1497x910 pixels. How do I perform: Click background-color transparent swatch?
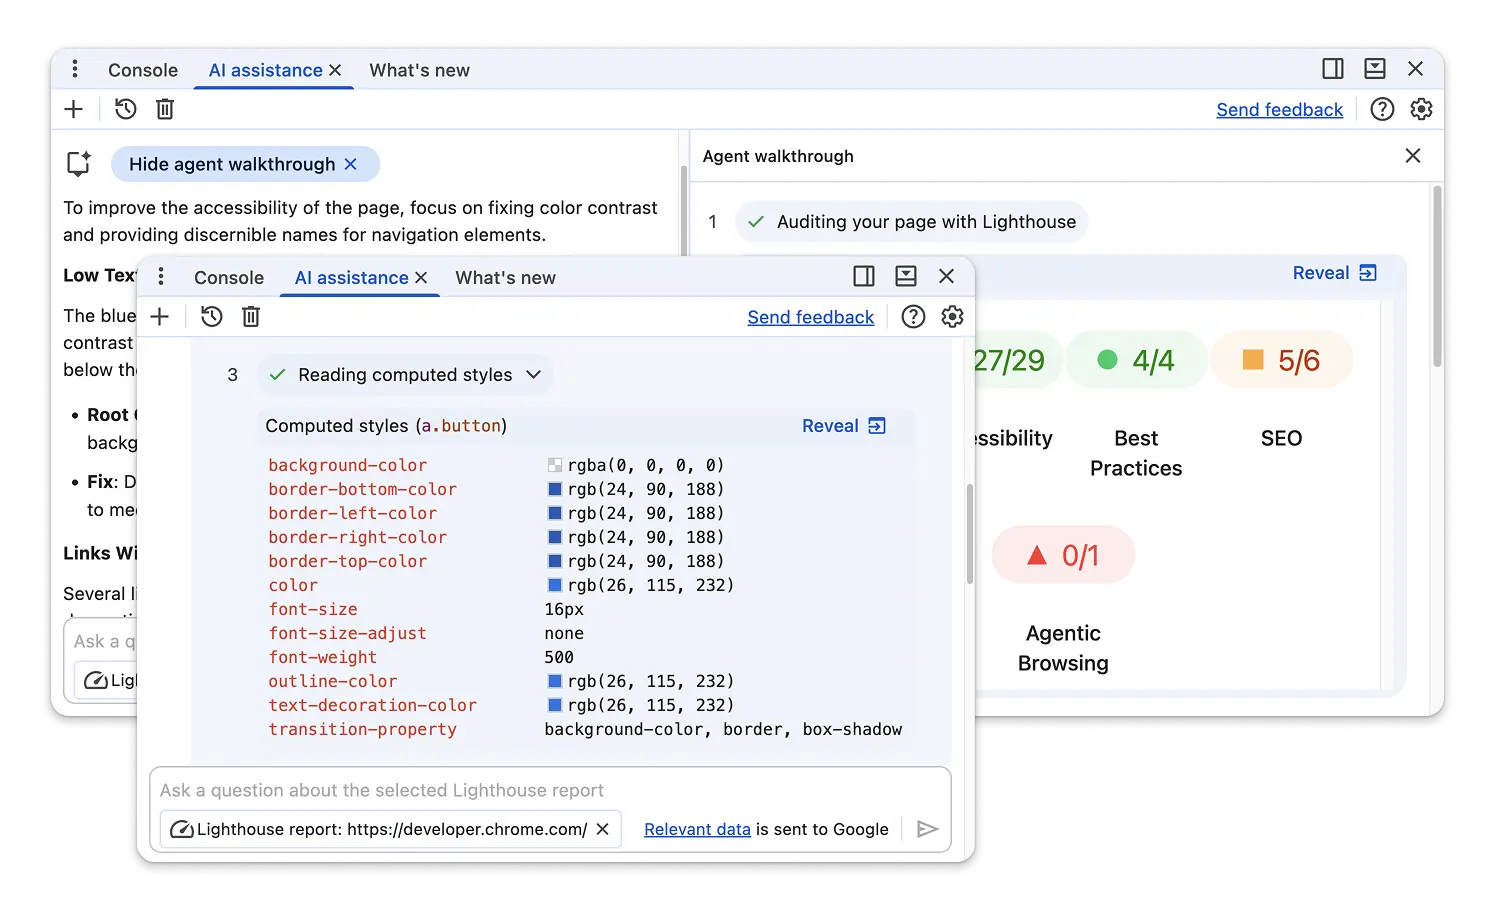click(x=555, y=465)
